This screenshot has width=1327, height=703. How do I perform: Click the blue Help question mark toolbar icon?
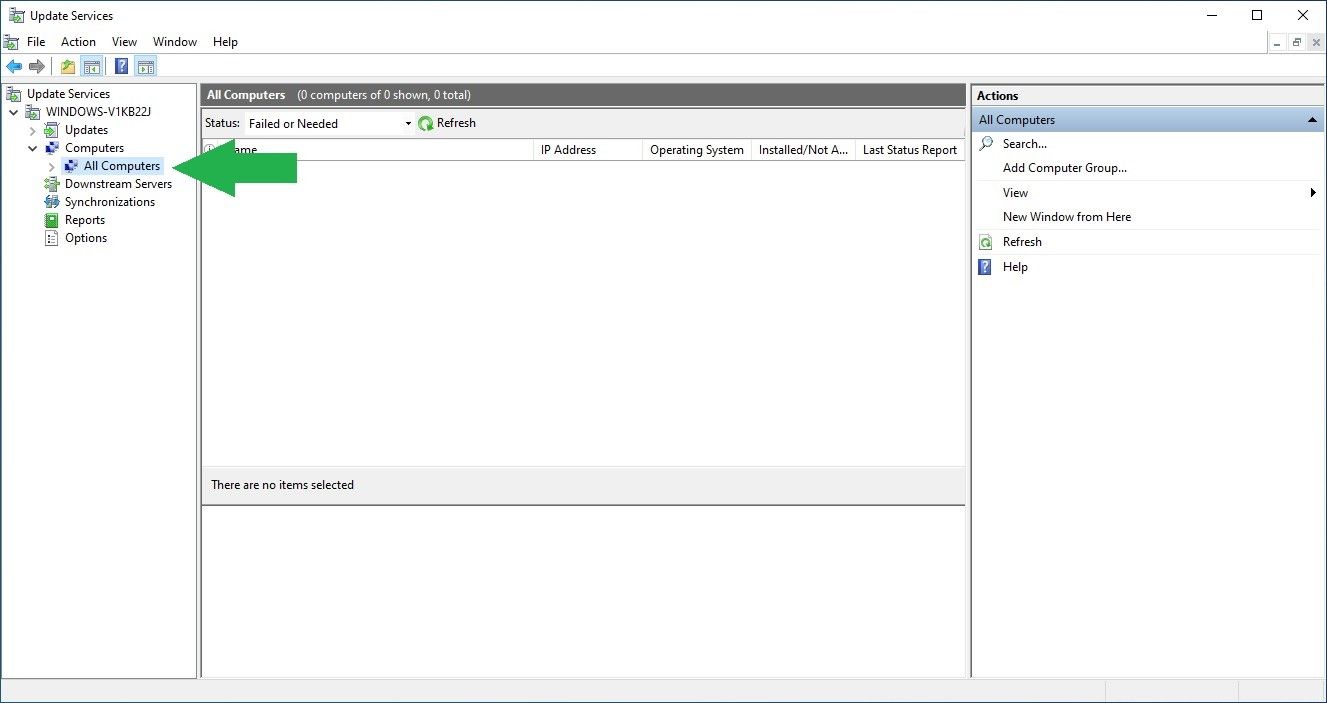pos(121,67)
